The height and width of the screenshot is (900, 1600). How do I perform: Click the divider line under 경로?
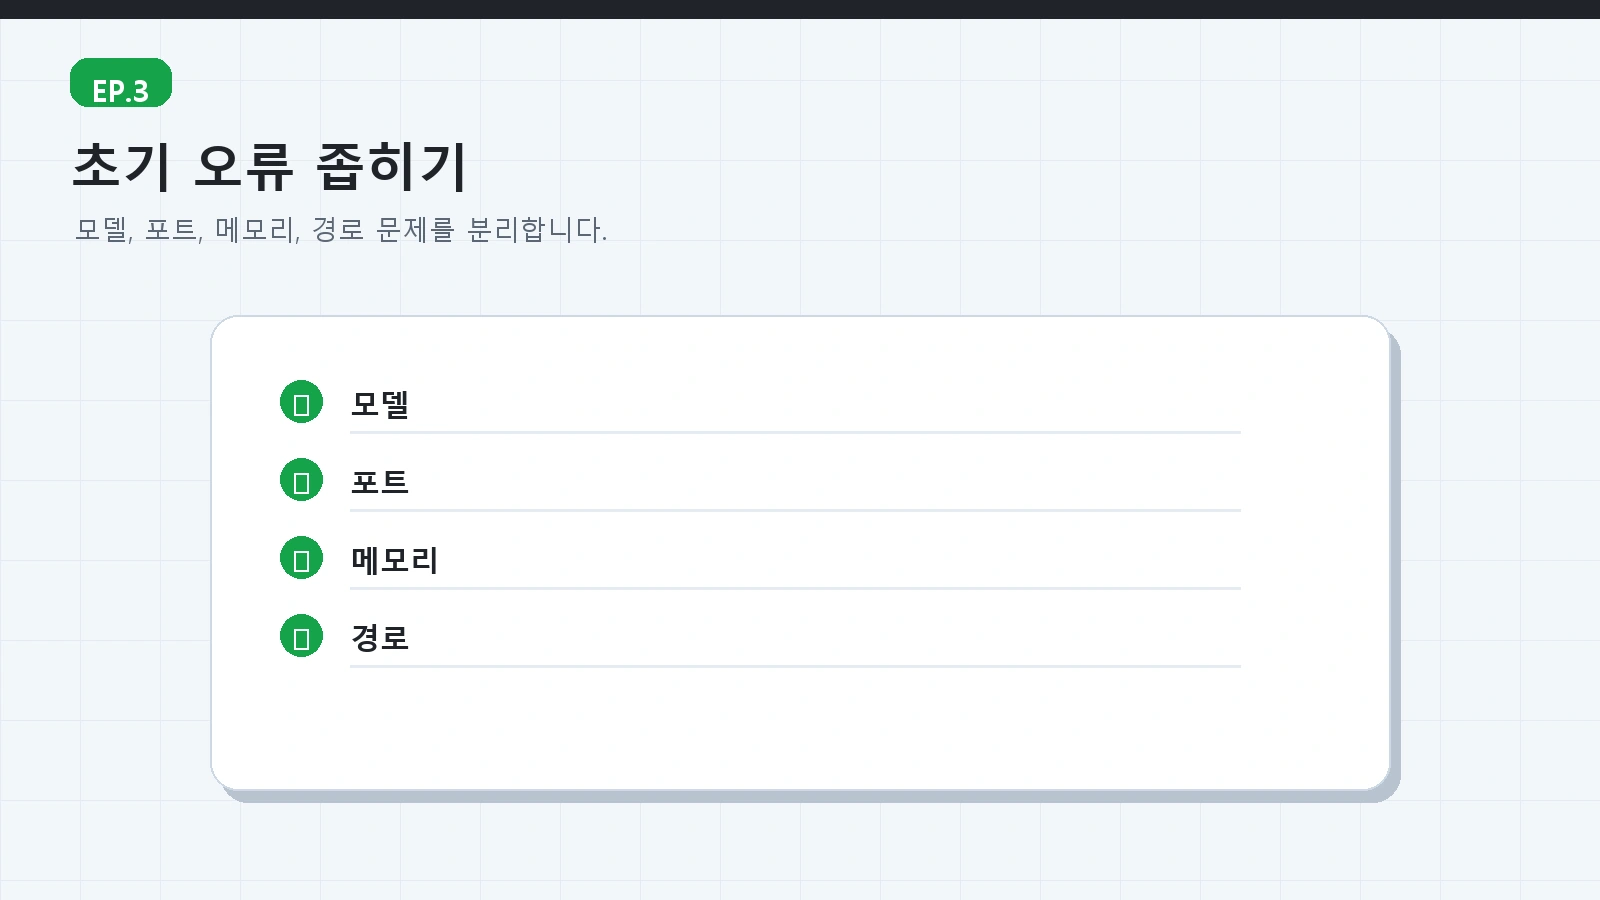795,667
